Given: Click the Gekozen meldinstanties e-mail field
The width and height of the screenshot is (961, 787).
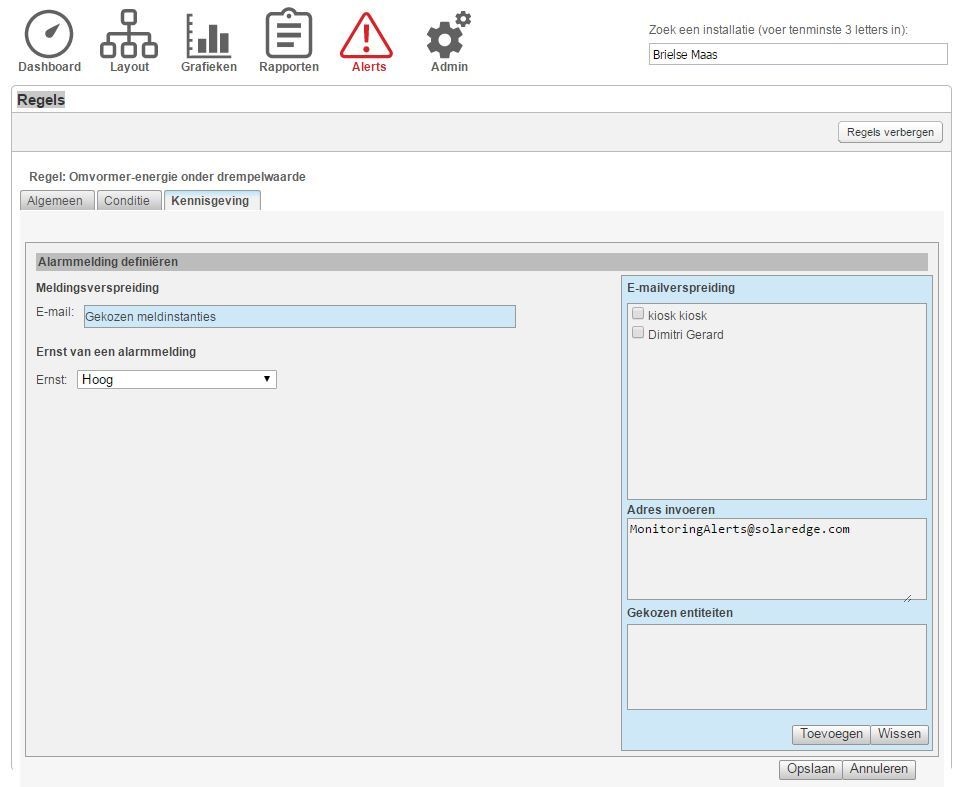Looking at the screenshot, I should tap(300, 316).
